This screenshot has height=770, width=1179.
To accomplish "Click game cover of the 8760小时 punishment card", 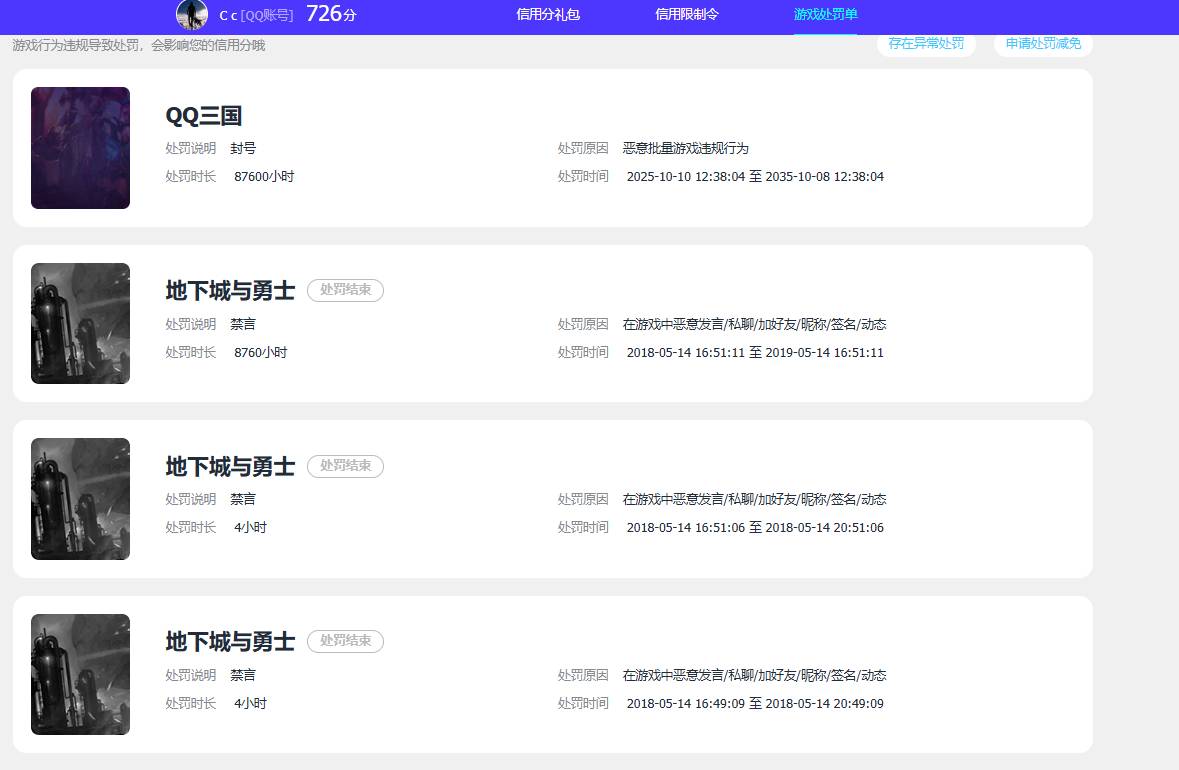I will 80,323.
